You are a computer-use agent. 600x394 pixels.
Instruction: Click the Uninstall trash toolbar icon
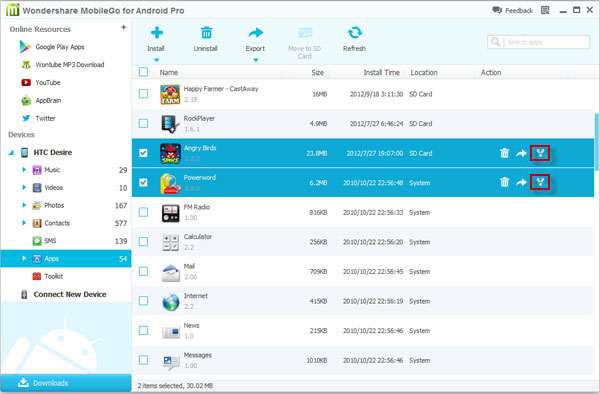[206, 33]
